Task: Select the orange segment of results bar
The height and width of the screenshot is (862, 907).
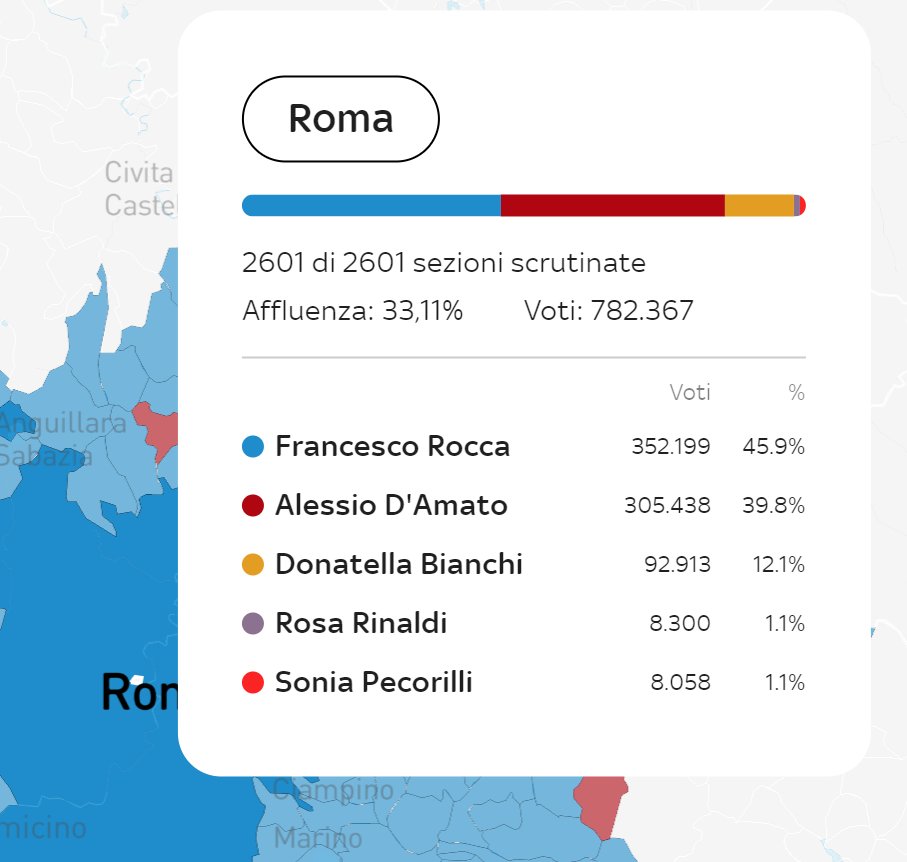Action: [x=758, y=206]
